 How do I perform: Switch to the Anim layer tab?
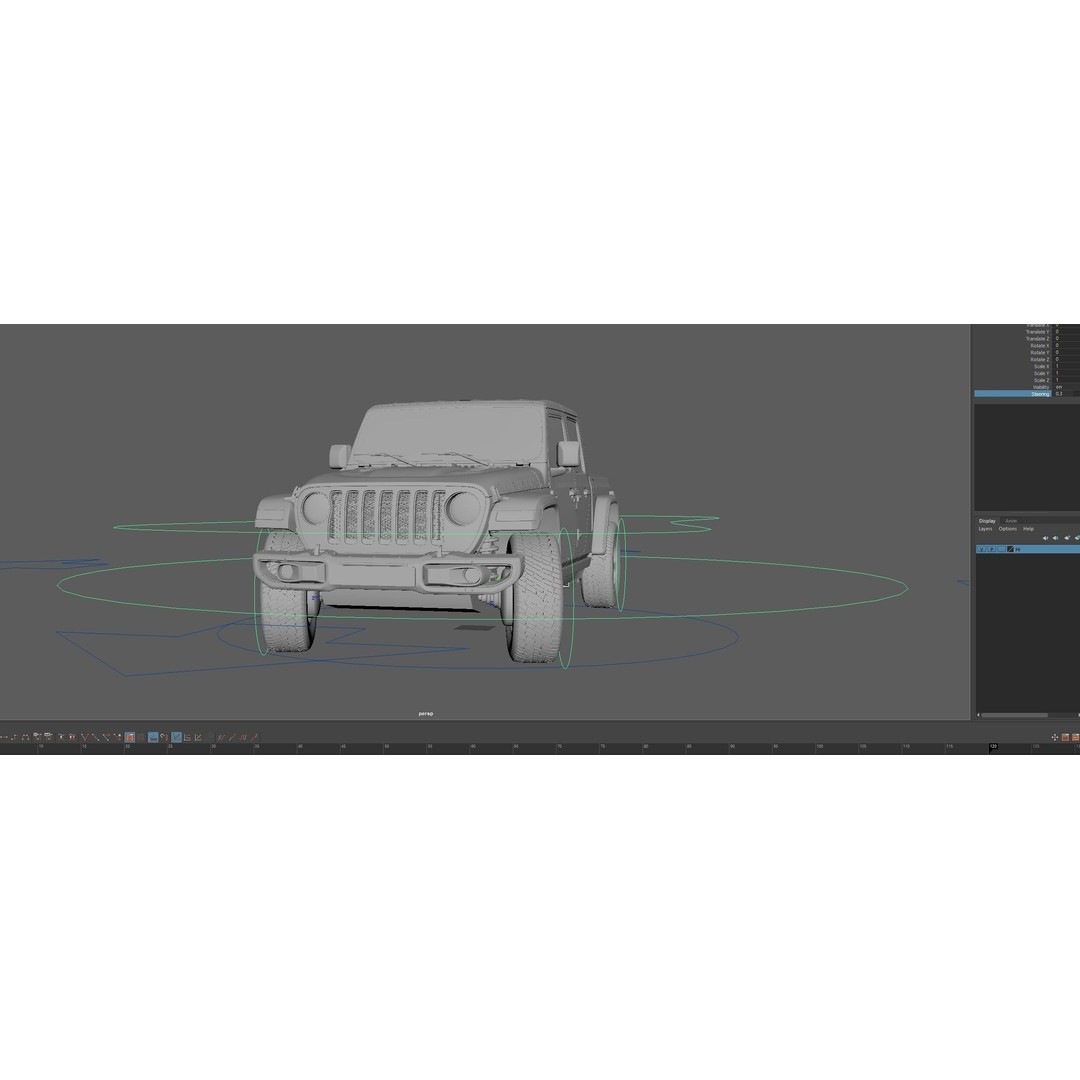(1011, 521)
